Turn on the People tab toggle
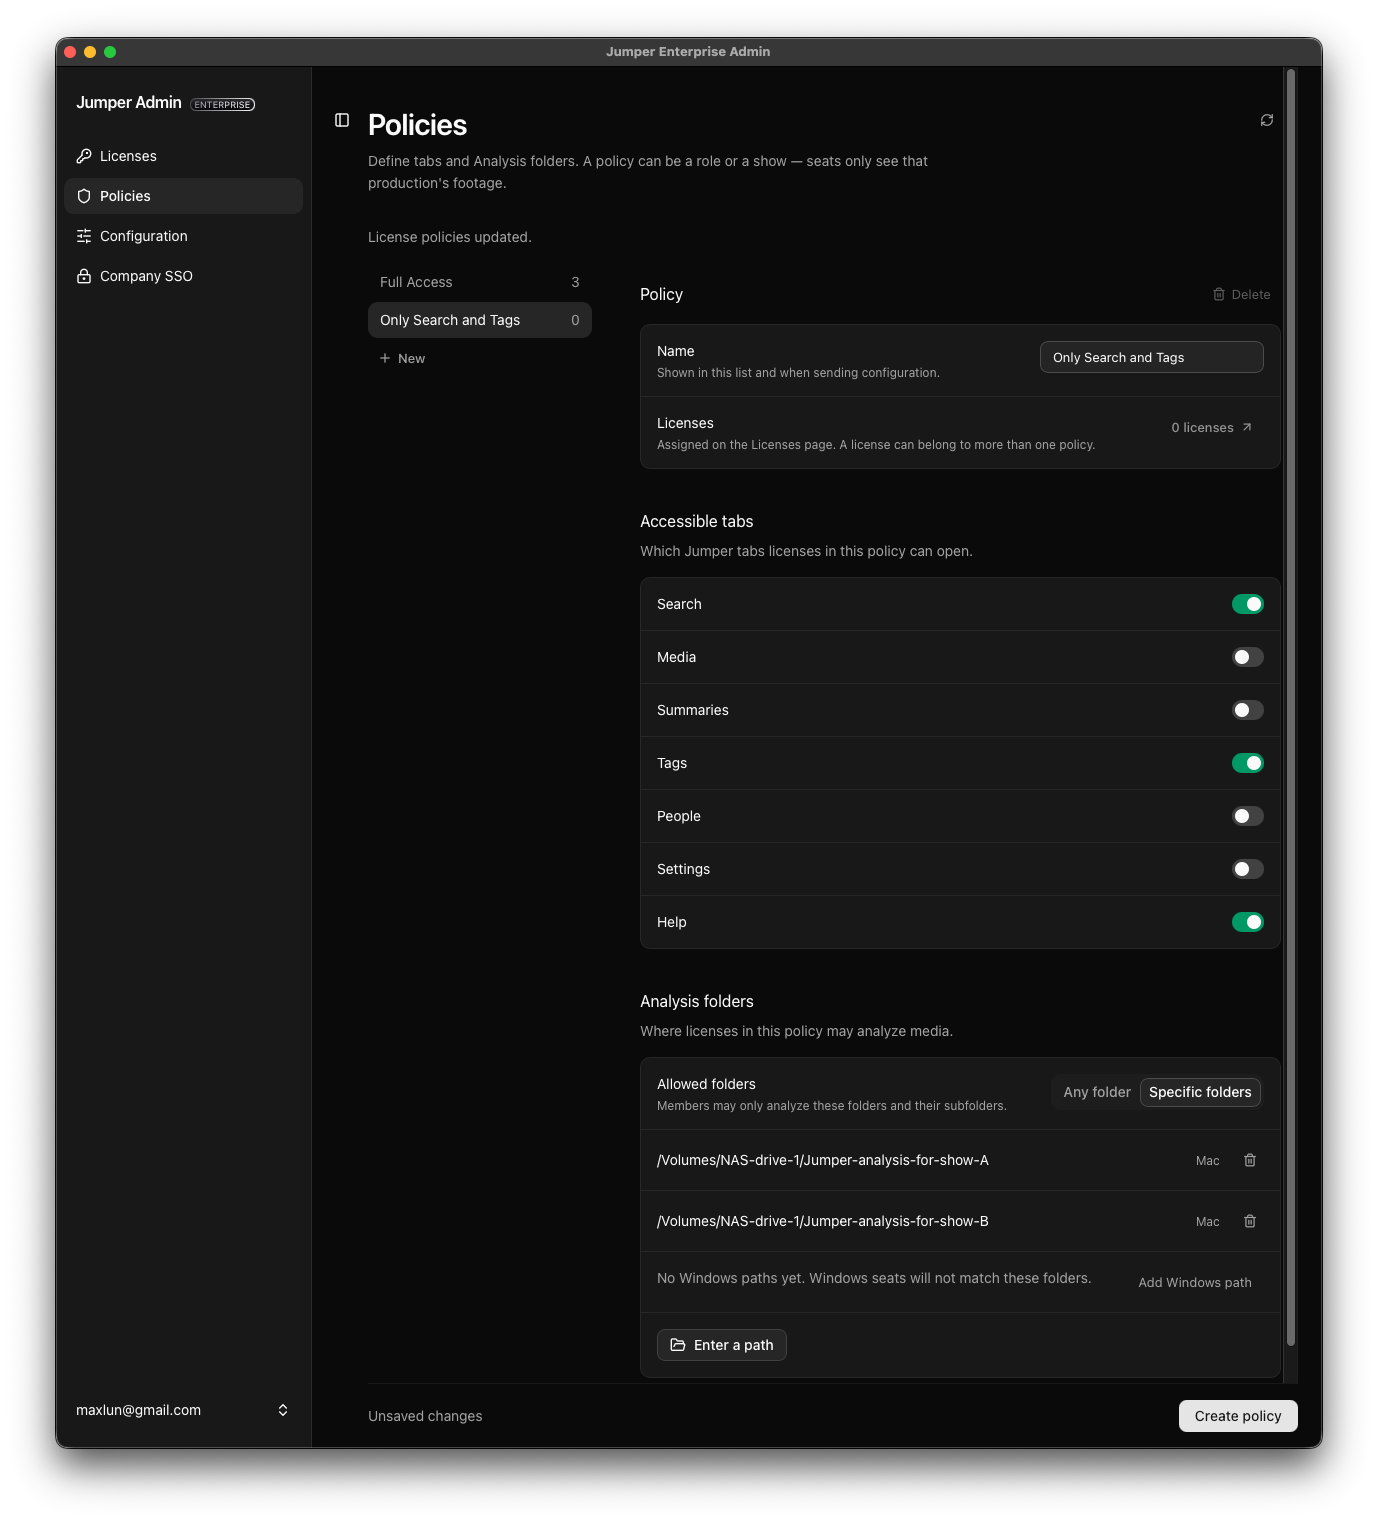Viewport: 1378px width, 1522px height. coord(1248,816)
